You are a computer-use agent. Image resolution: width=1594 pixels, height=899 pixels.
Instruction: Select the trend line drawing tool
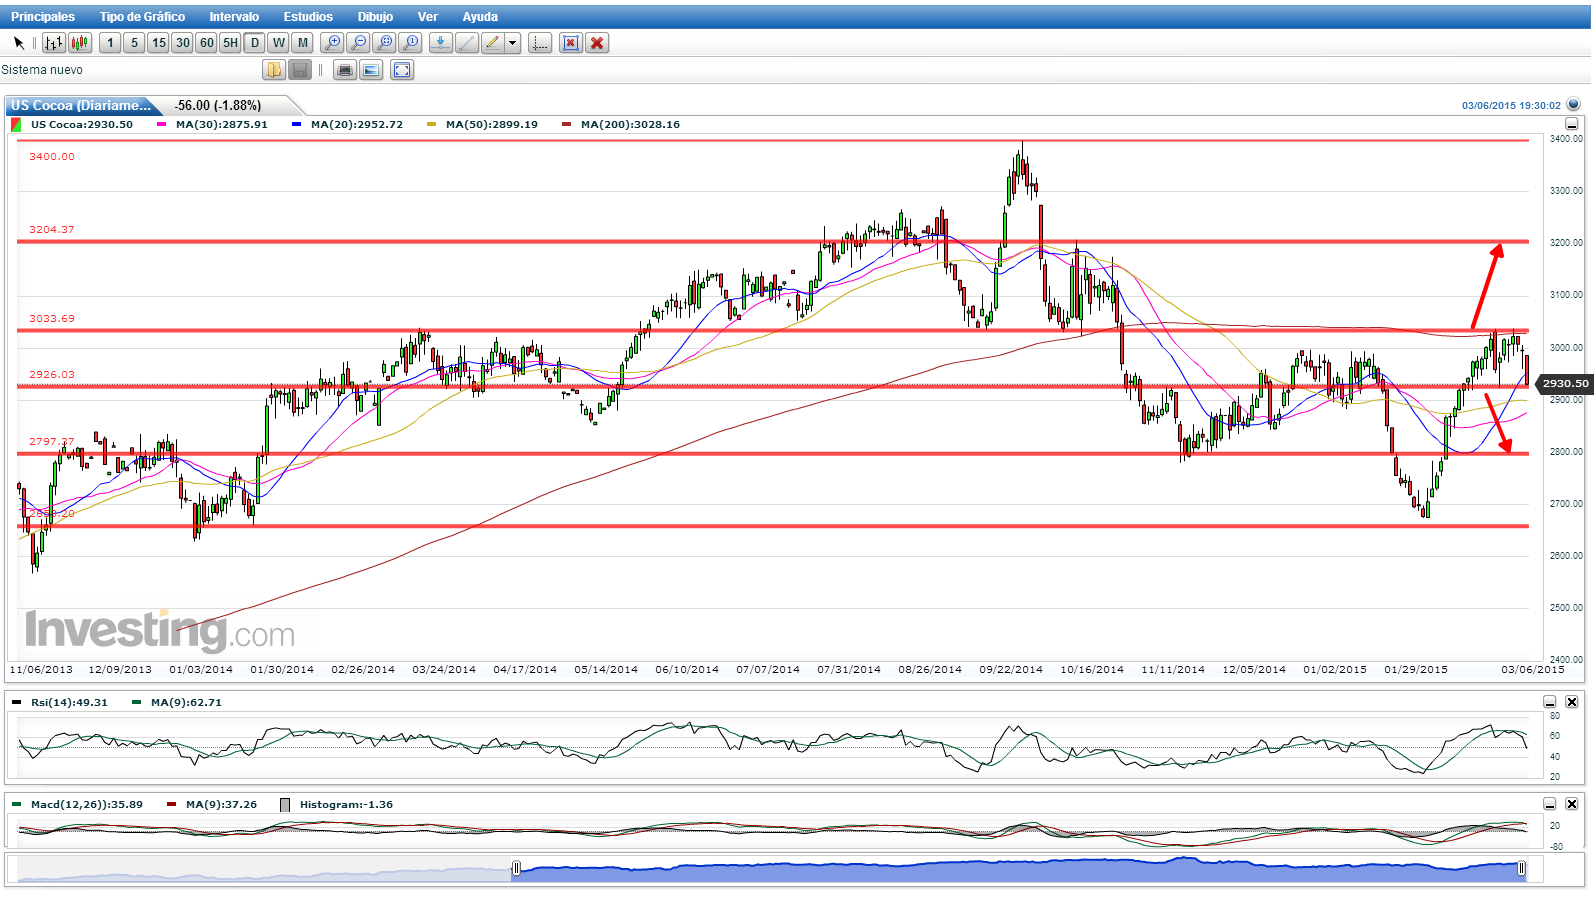tap(467, 43)
